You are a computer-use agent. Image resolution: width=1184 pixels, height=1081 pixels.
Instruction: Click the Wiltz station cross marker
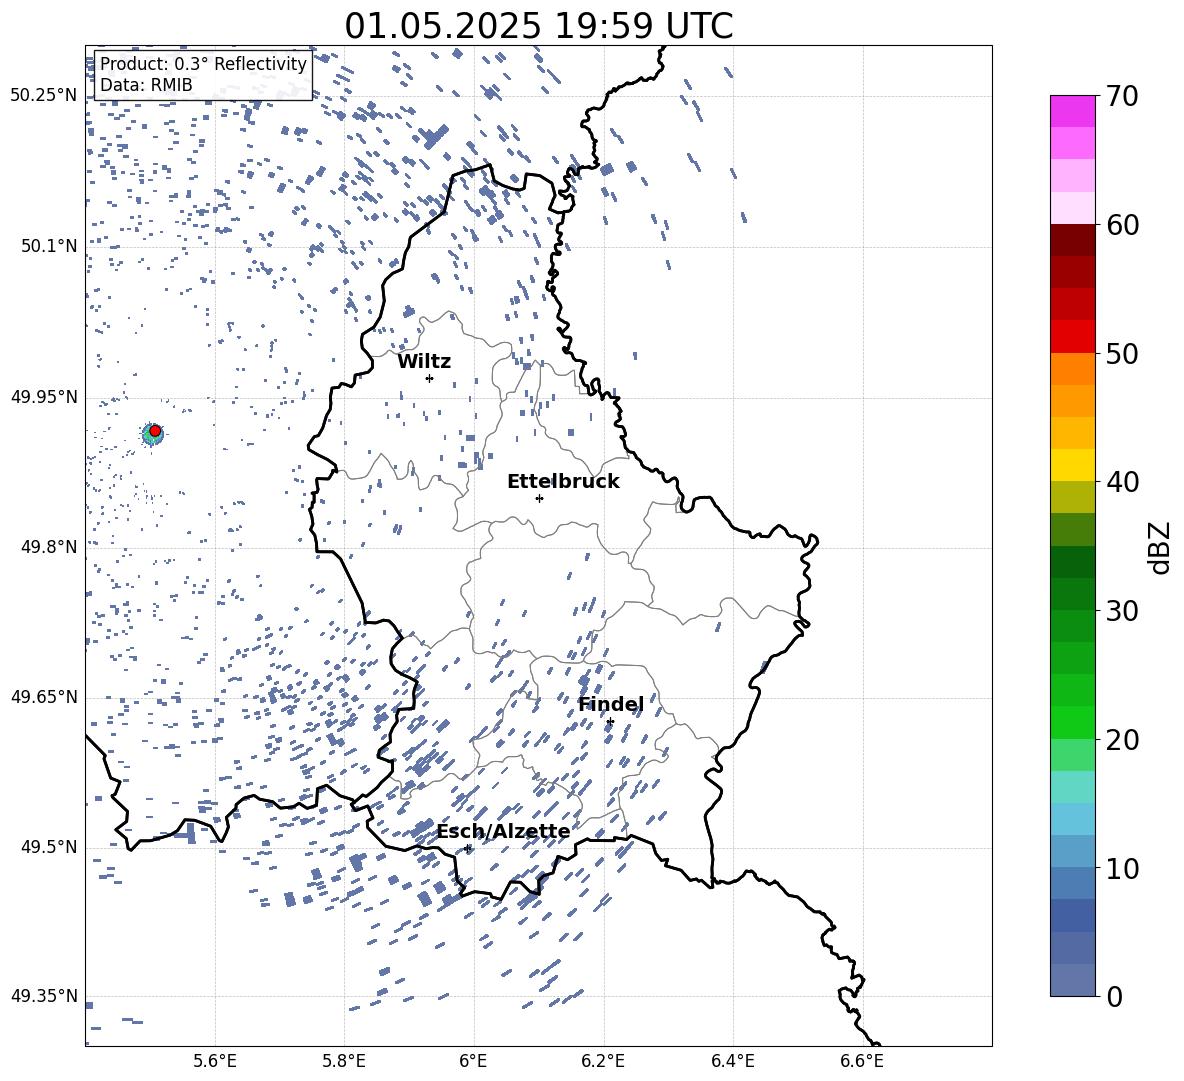pos(429,378)
